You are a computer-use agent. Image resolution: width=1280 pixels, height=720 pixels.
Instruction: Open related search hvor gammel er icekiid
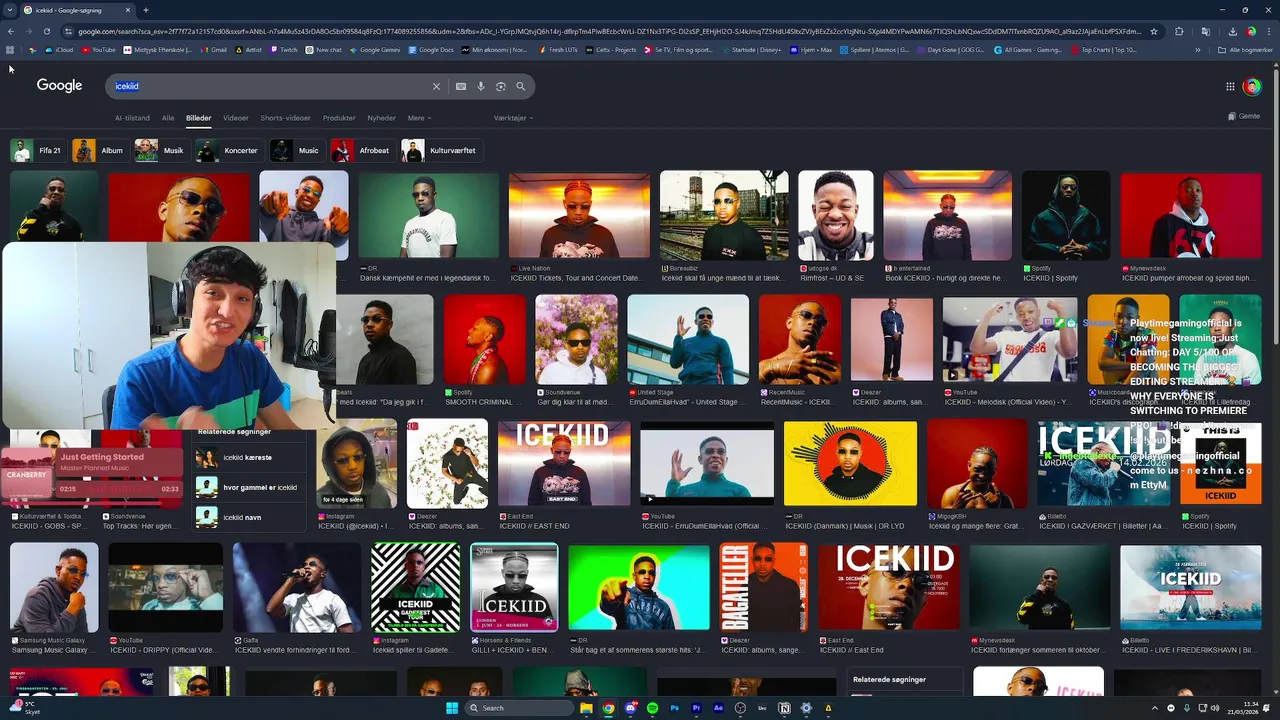pos(248,487)
